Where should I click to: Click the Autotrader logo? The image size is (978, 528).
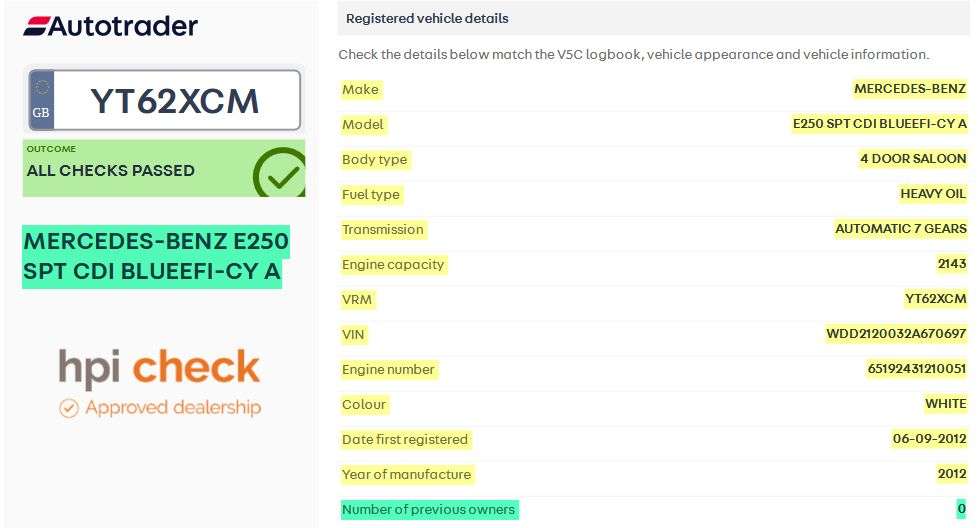[110, 26]
